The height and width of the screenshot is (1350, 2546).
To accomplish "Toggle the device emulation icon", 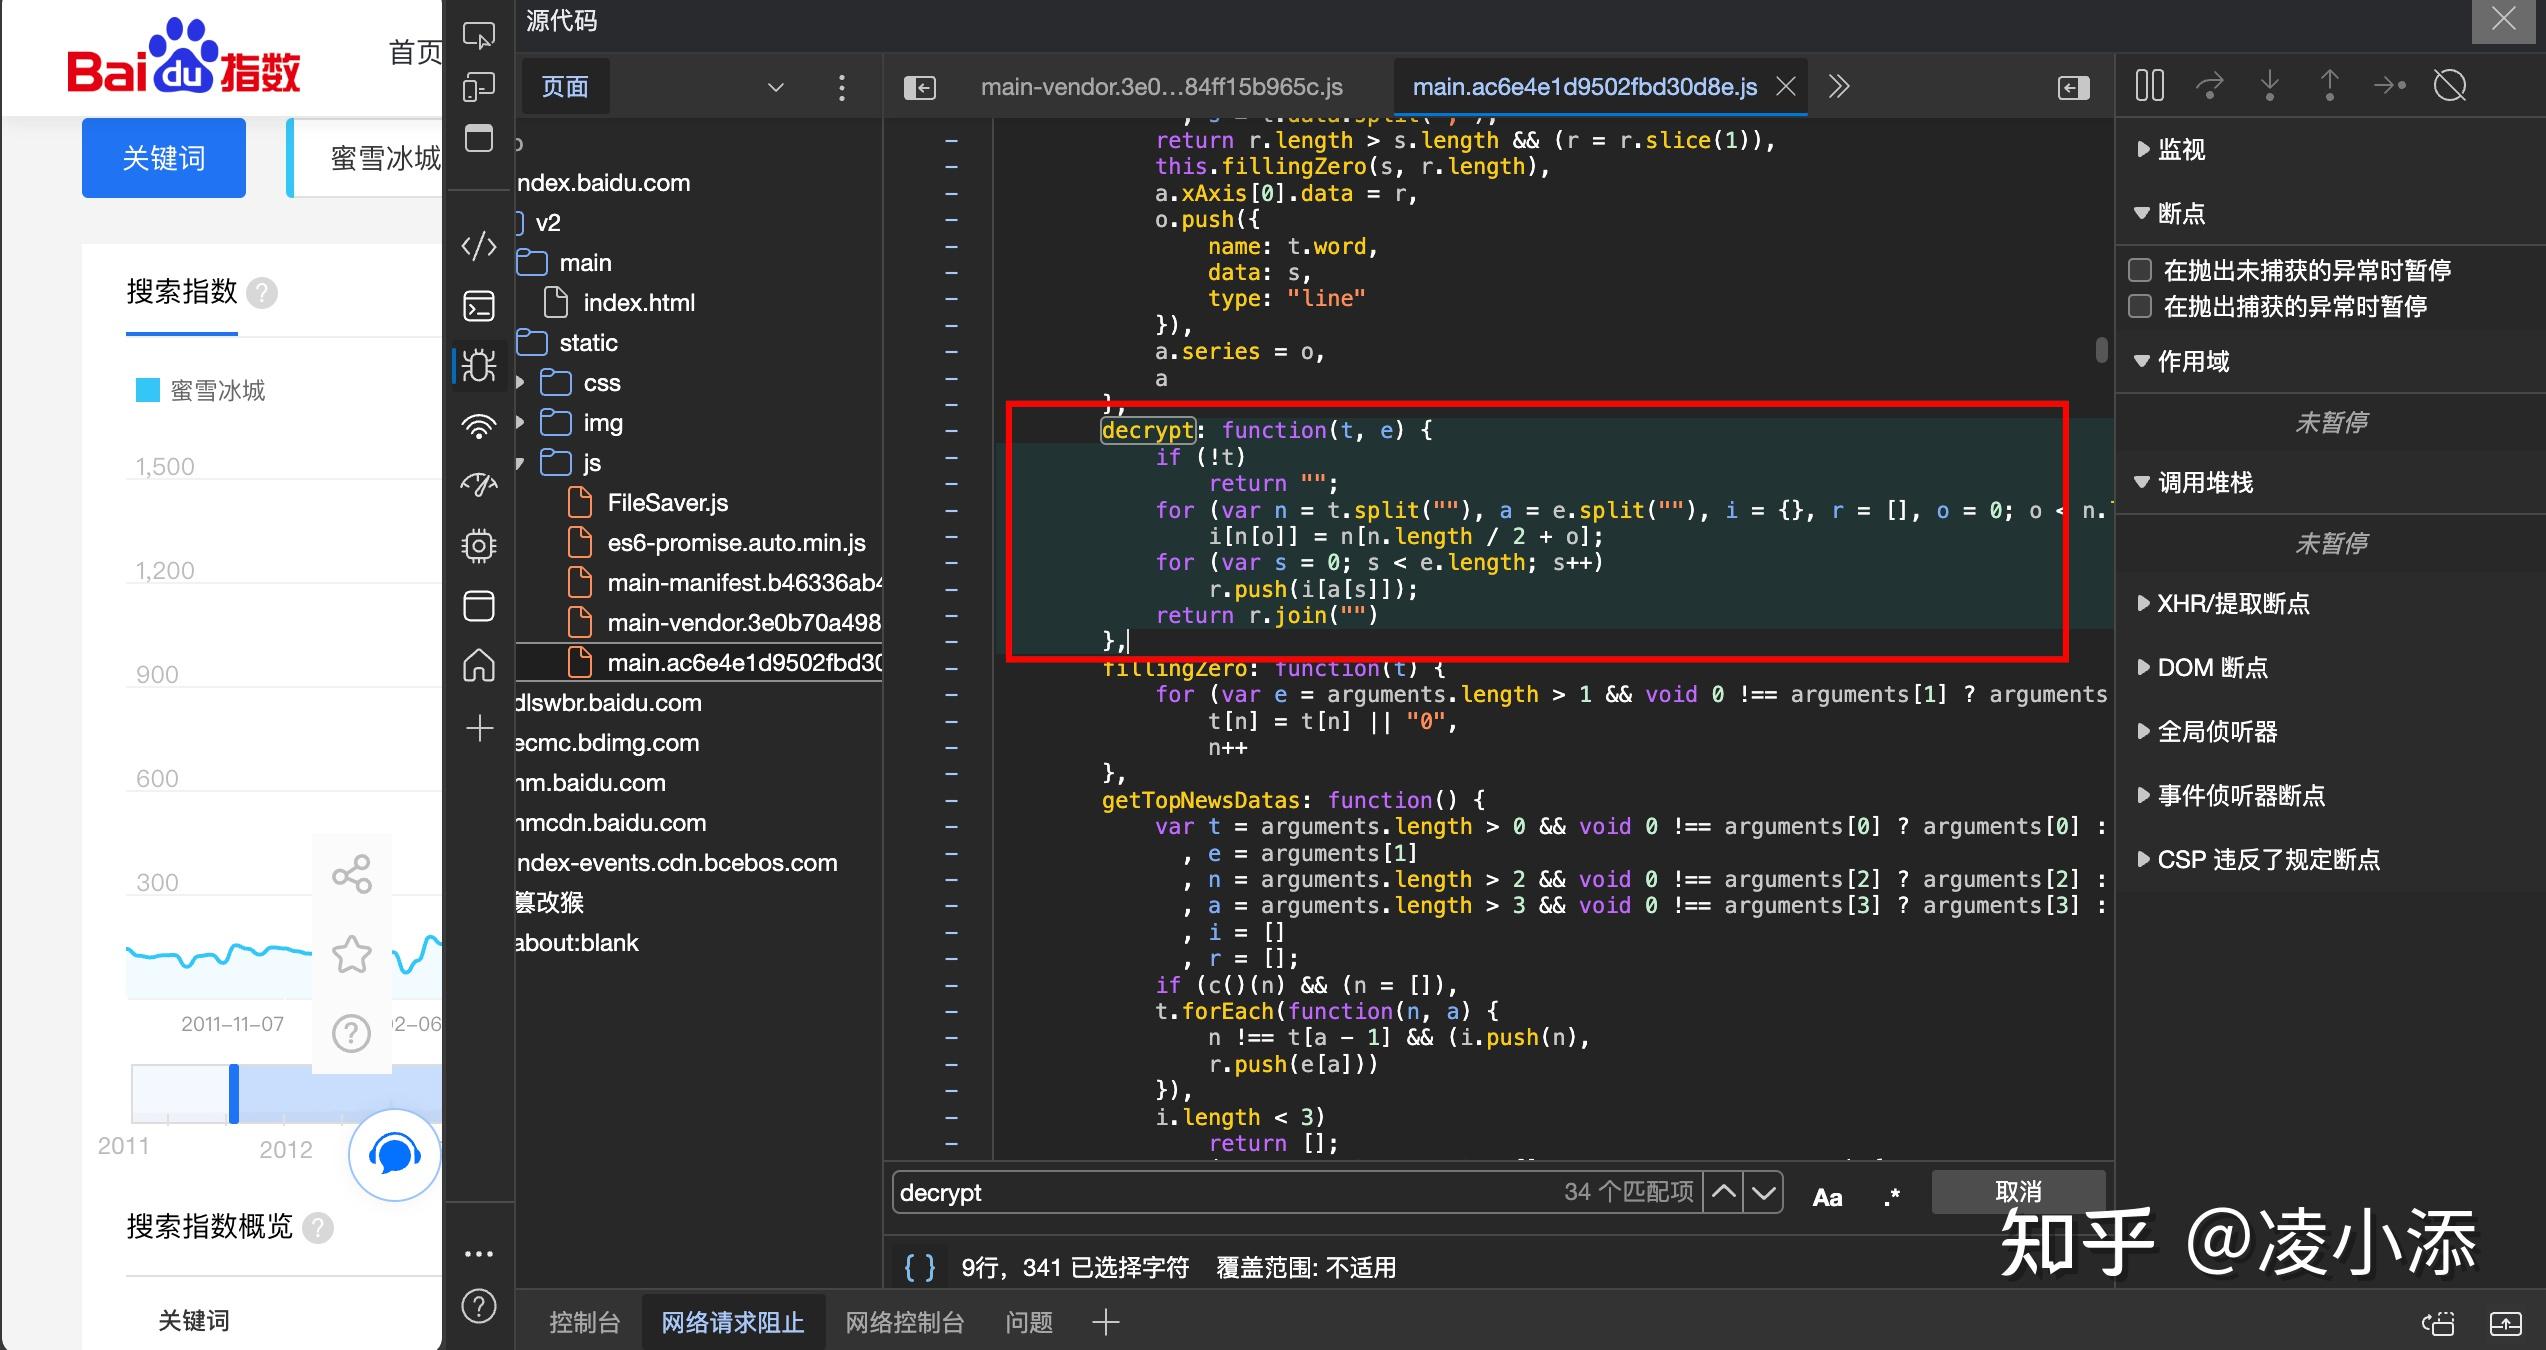I will coord(479,87).
